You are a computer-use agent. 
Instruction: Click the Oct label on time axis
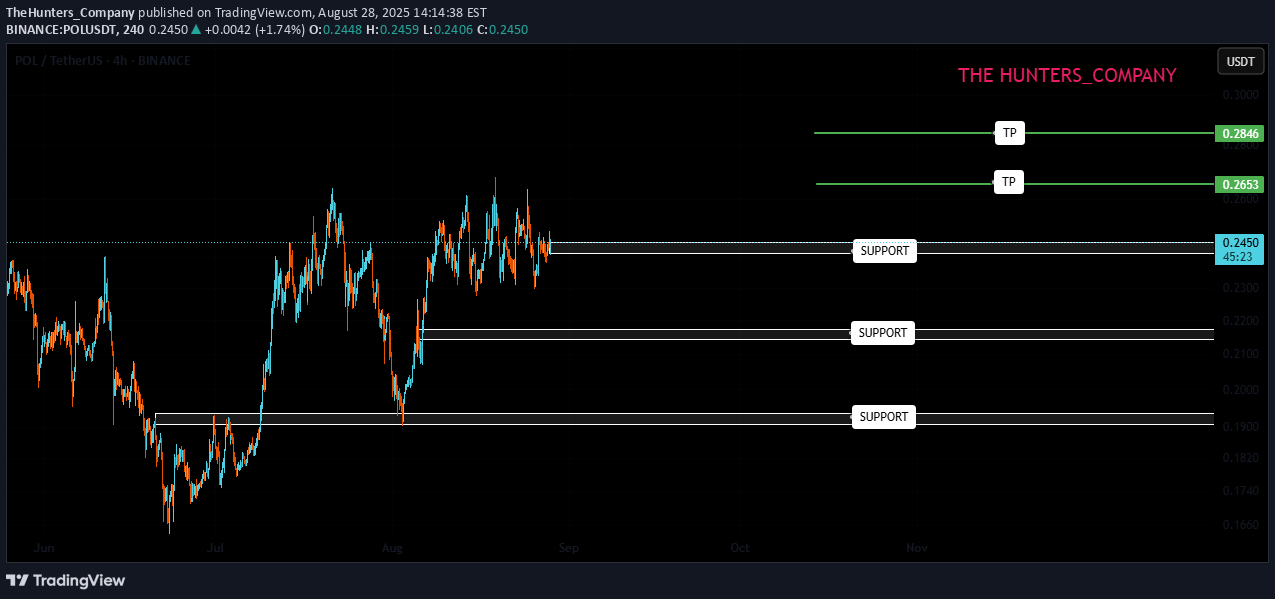(740, 548)
